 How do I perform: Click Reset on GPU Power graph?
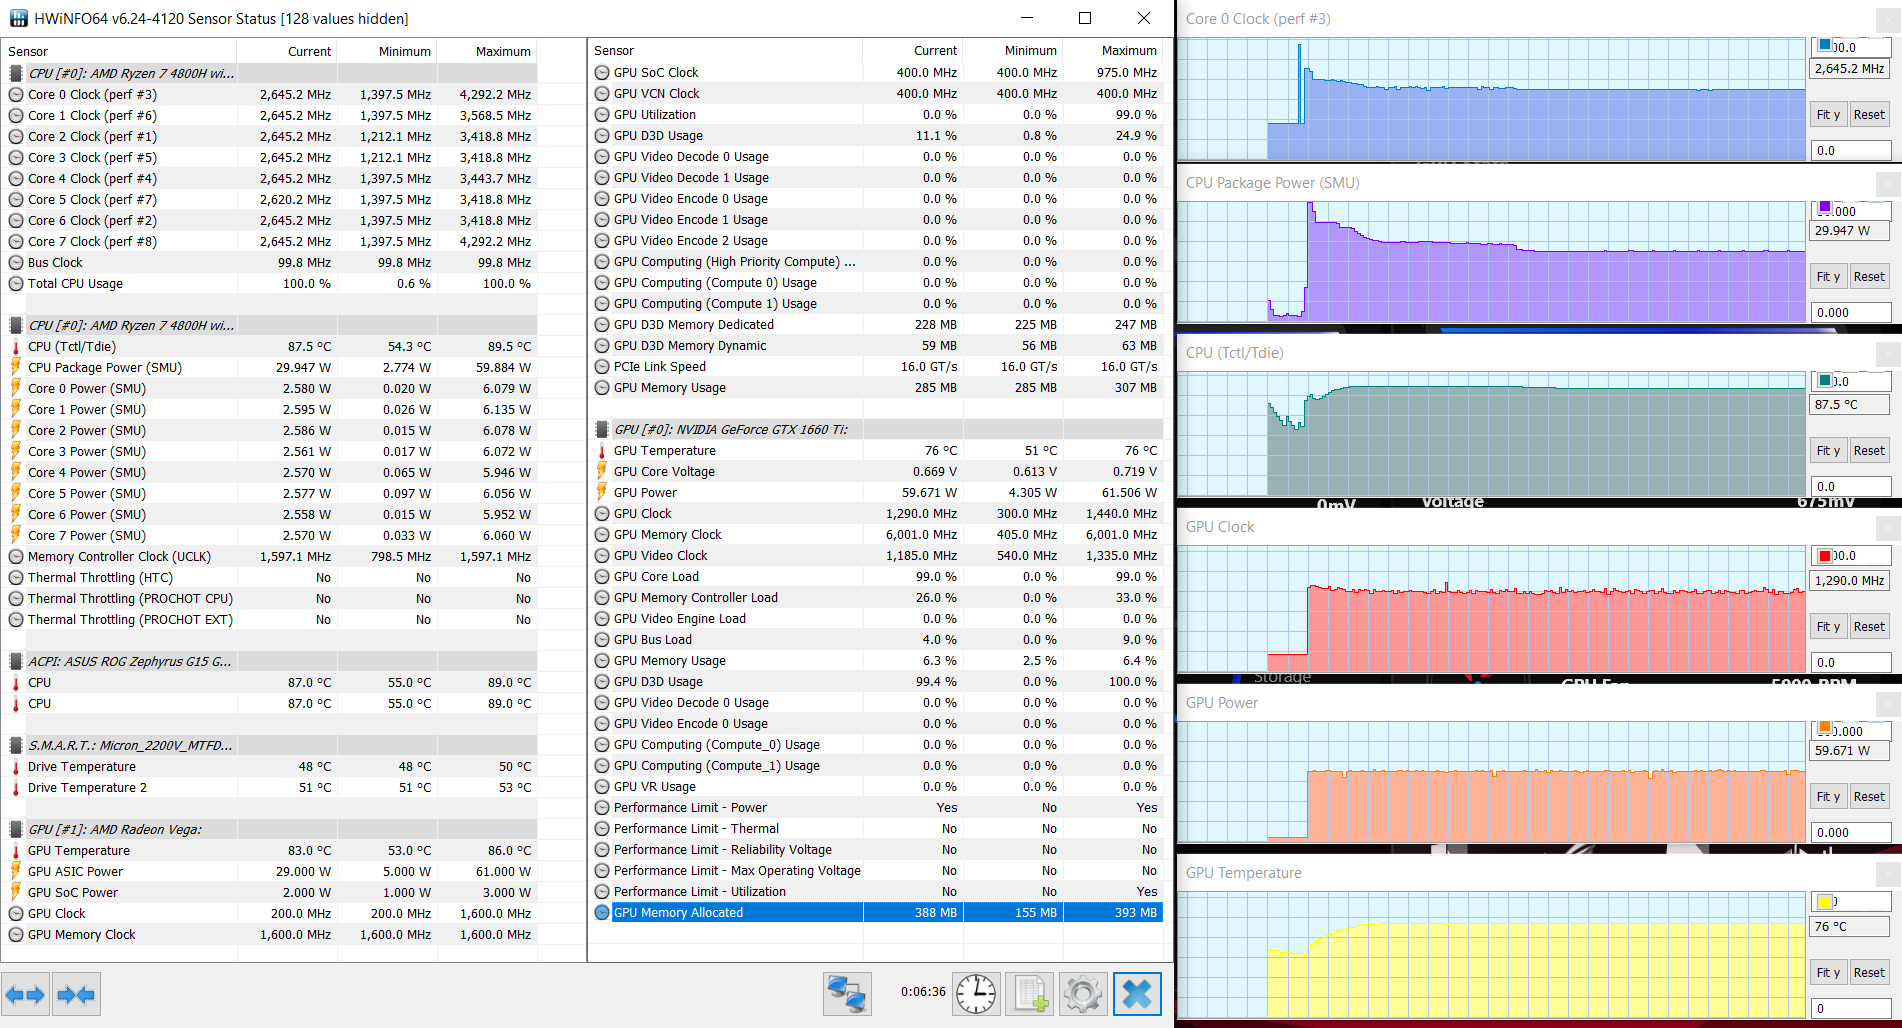1869,797
